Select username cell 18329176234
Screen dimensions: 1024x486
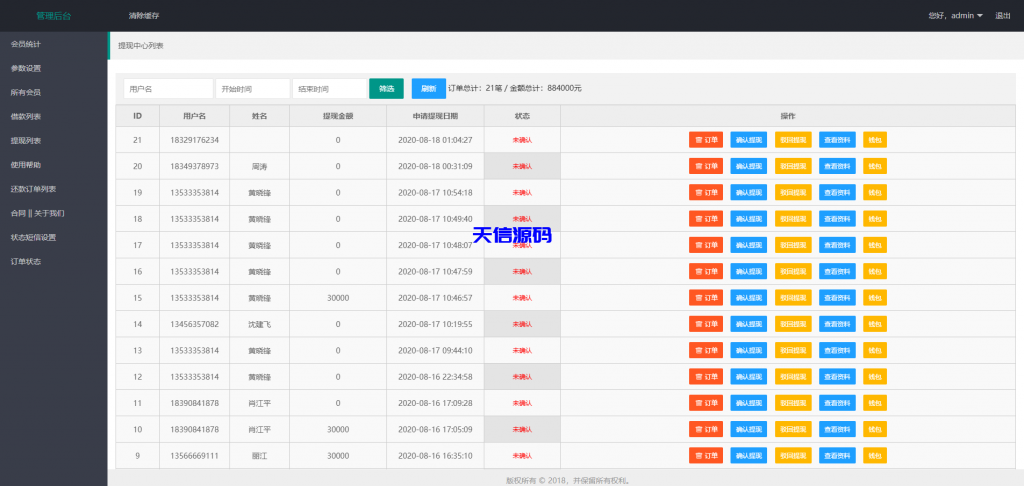click(x=195, y=140)
